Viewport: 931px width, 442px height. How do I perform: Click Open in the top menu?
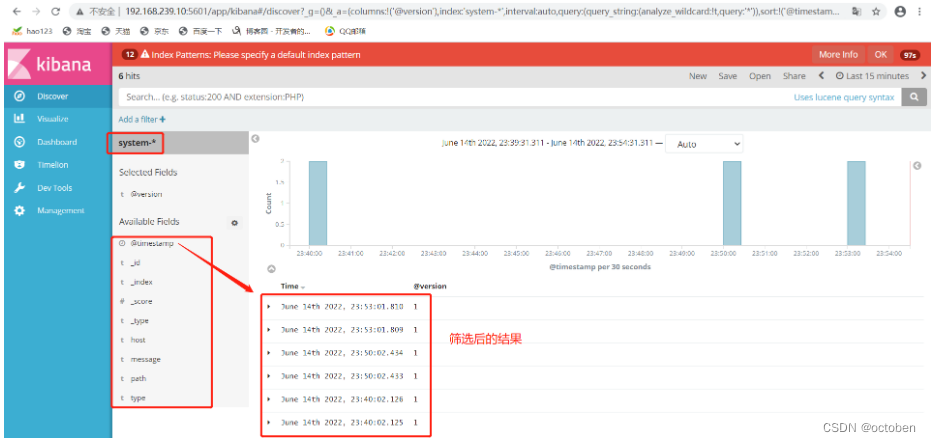click(759, 76)
